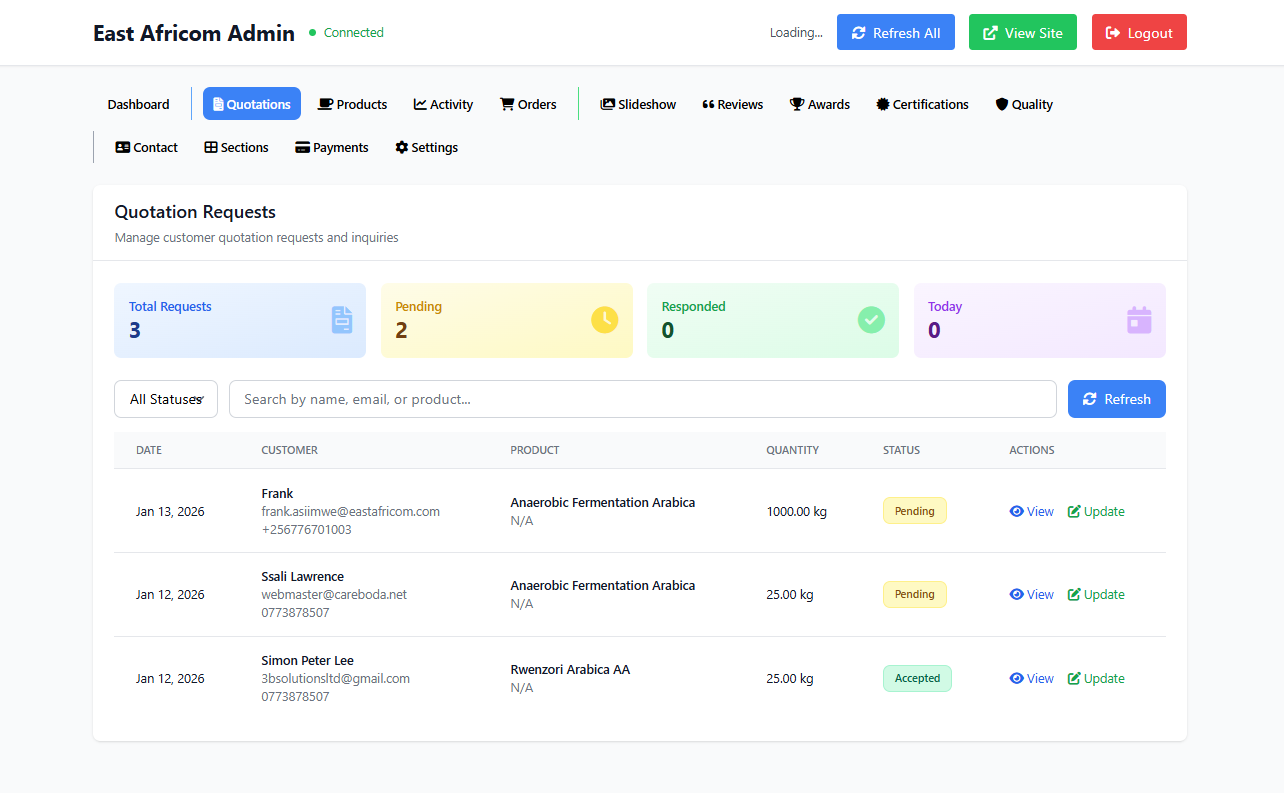Click the credit card icon beside Payments
1284x793 pixels.
pyautogui.click(x=302, y=147)
